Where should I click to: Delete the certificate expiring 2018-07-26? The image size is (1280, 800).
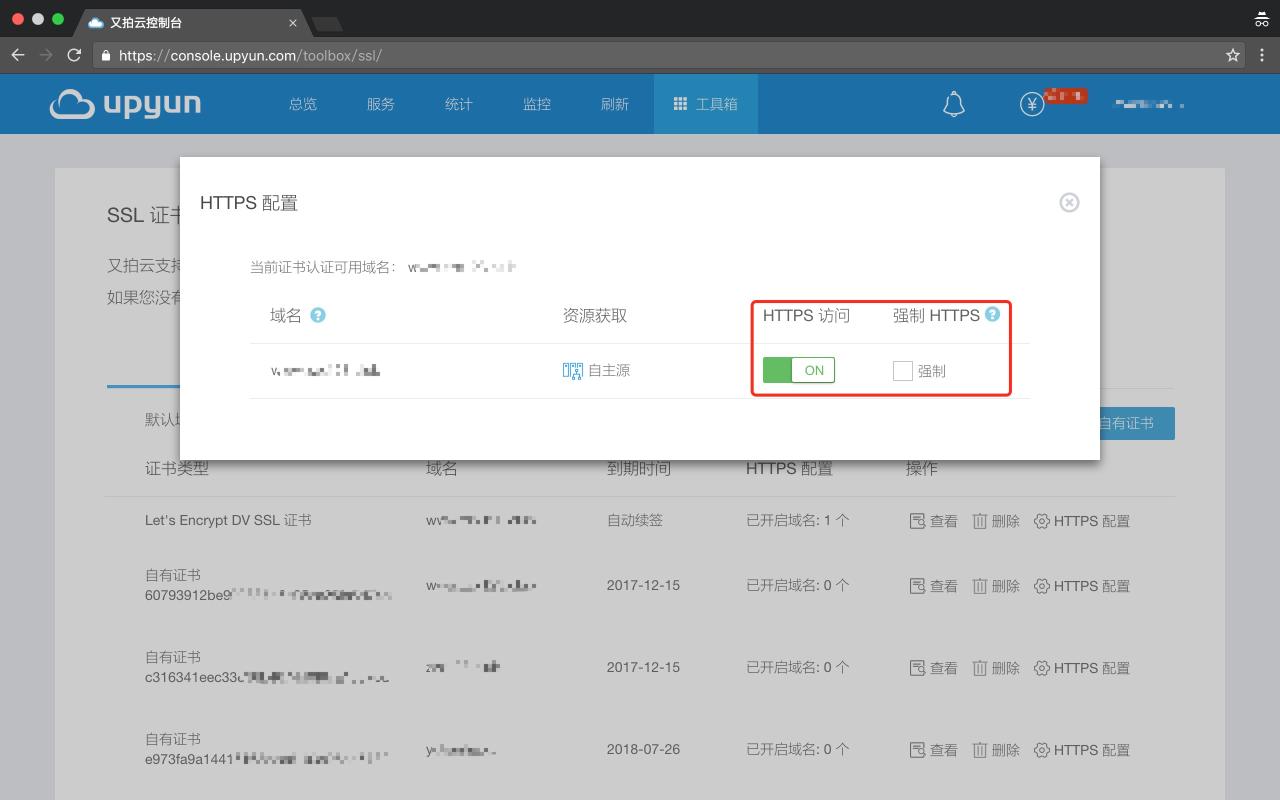[996, 750]
